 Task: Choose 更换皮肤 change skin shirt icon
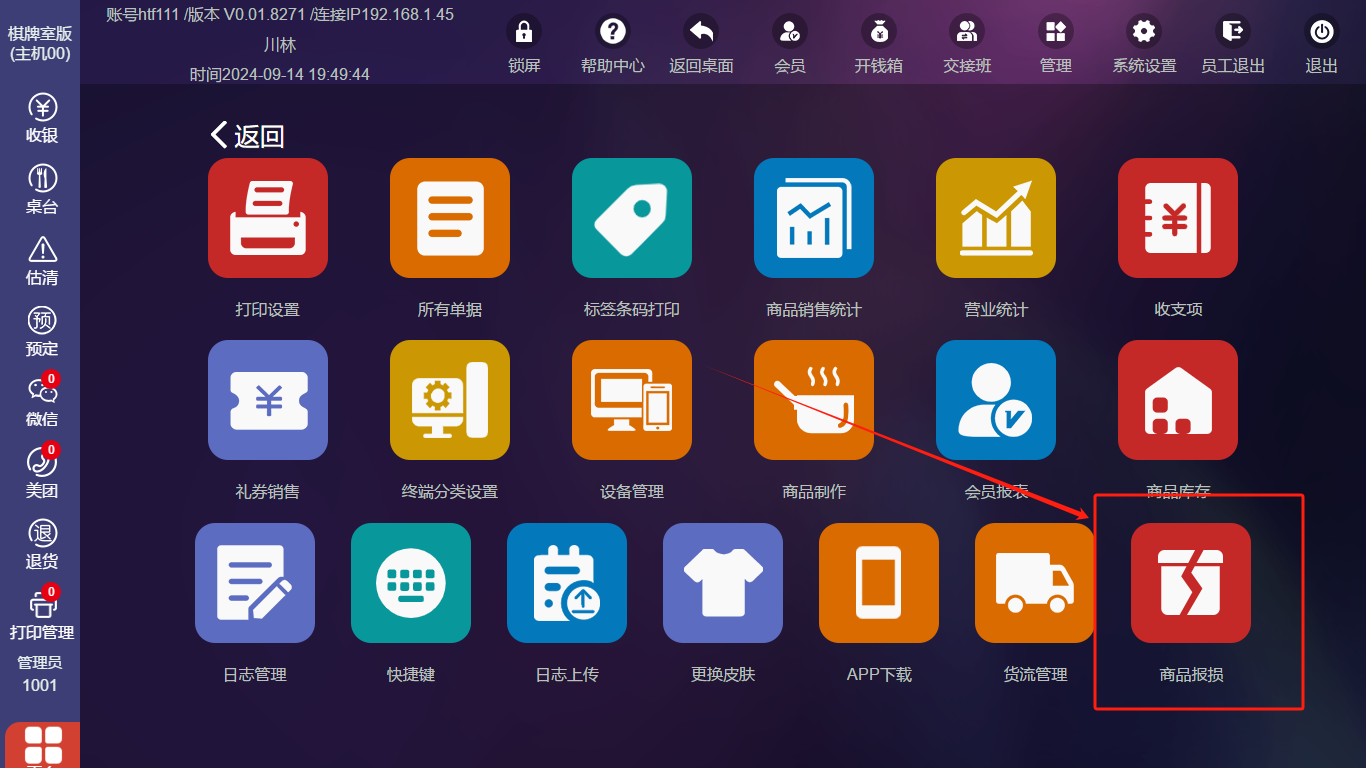tap(723, 583)
